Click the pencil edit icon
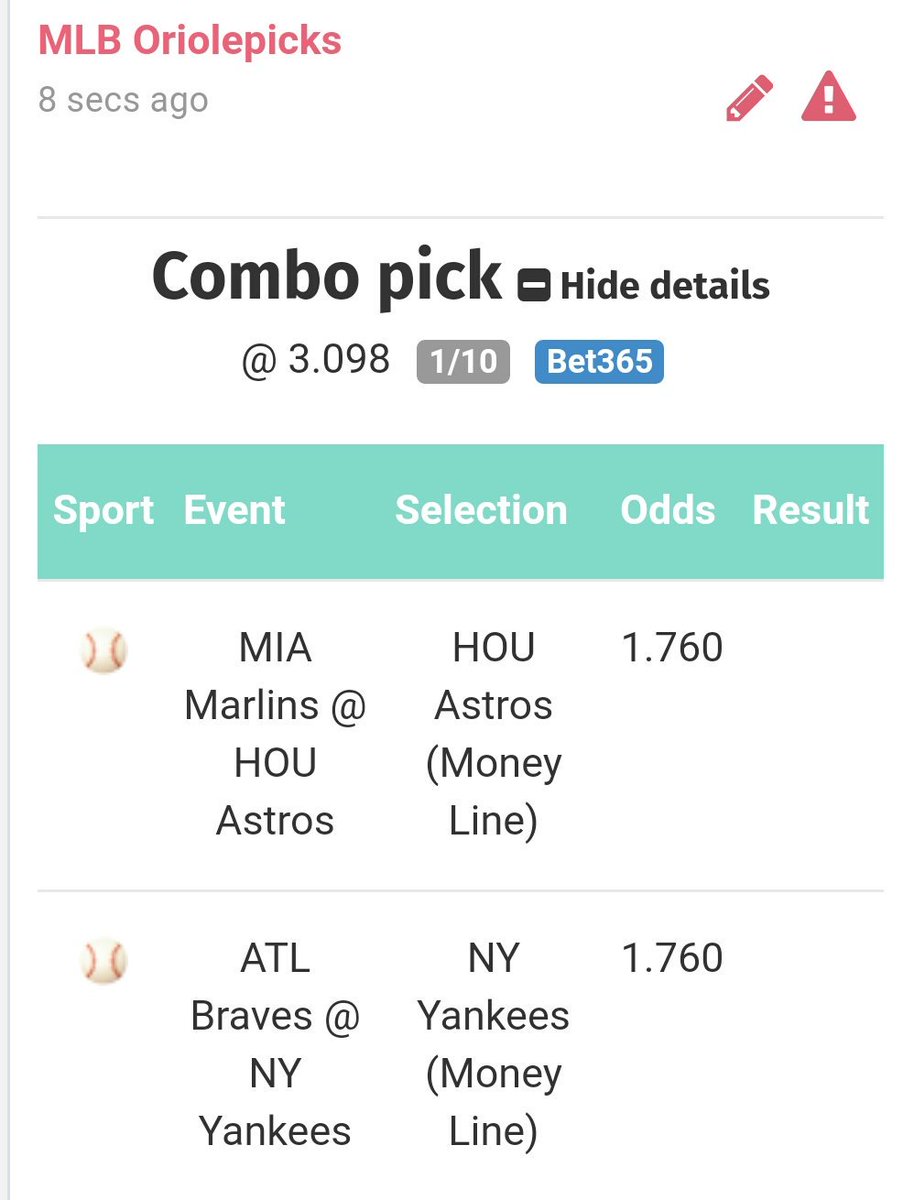 (749, 98)
